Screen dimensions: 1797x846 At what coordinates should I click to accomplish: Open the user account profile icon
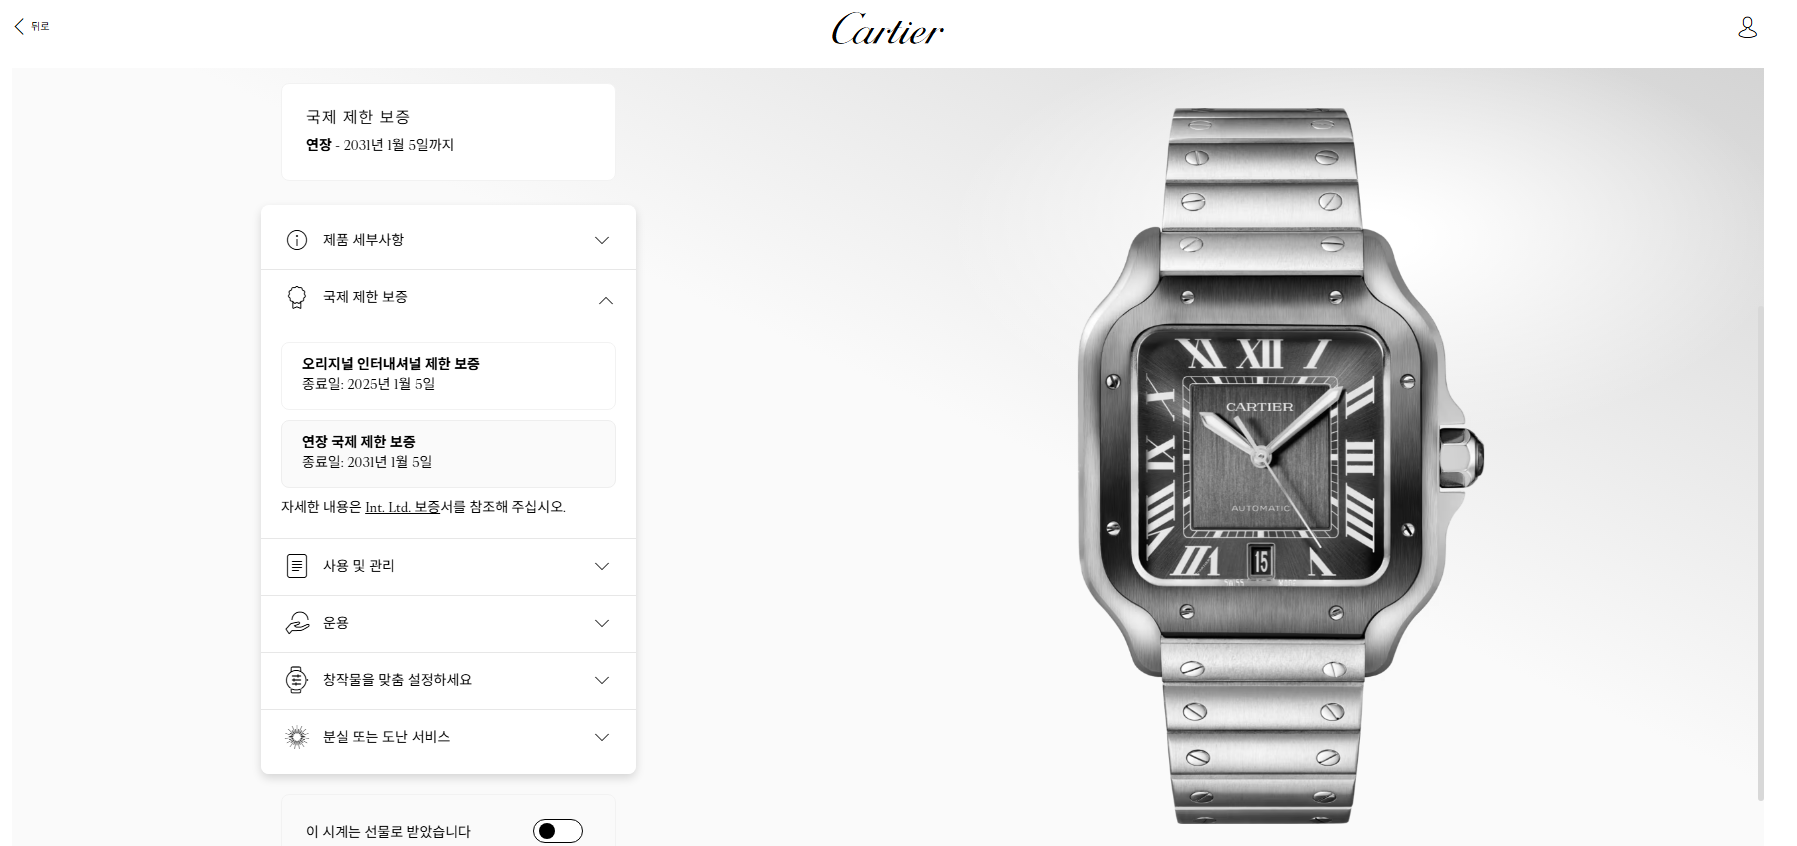[x=1747, y=27]
